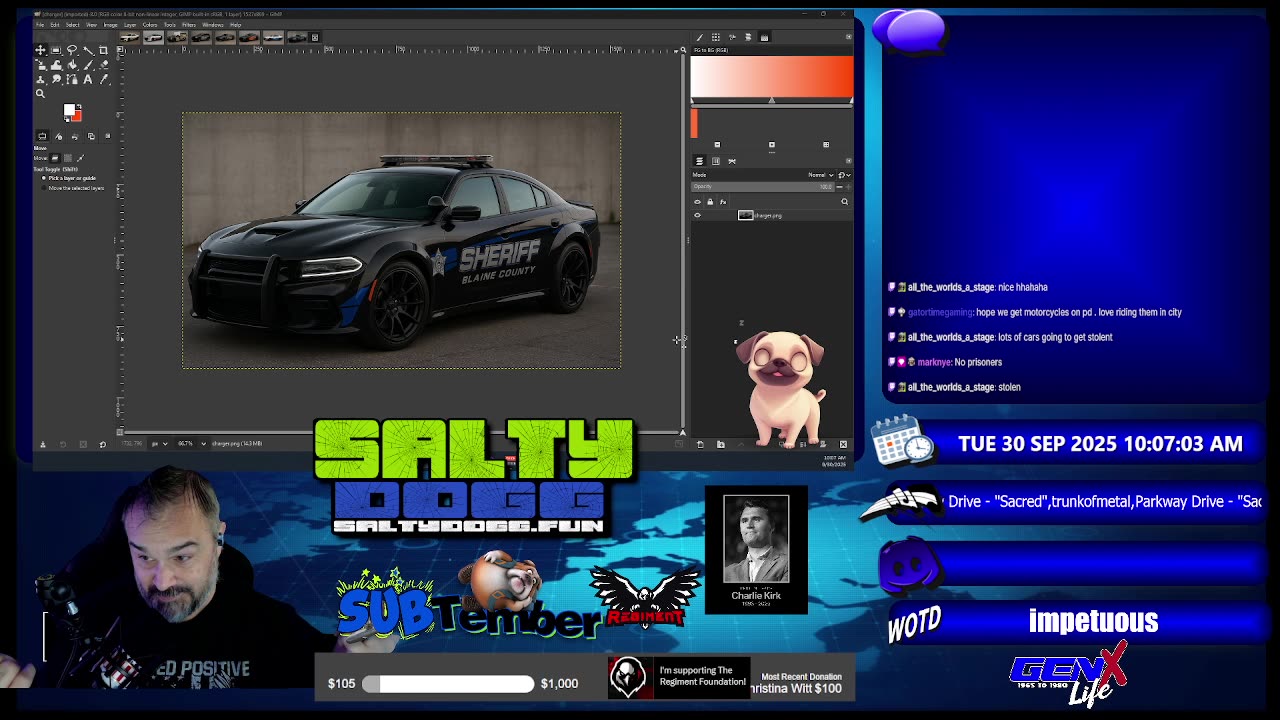Switch to the Tool Options tab
Screen dimensions: 1280x720
[42, 136]
